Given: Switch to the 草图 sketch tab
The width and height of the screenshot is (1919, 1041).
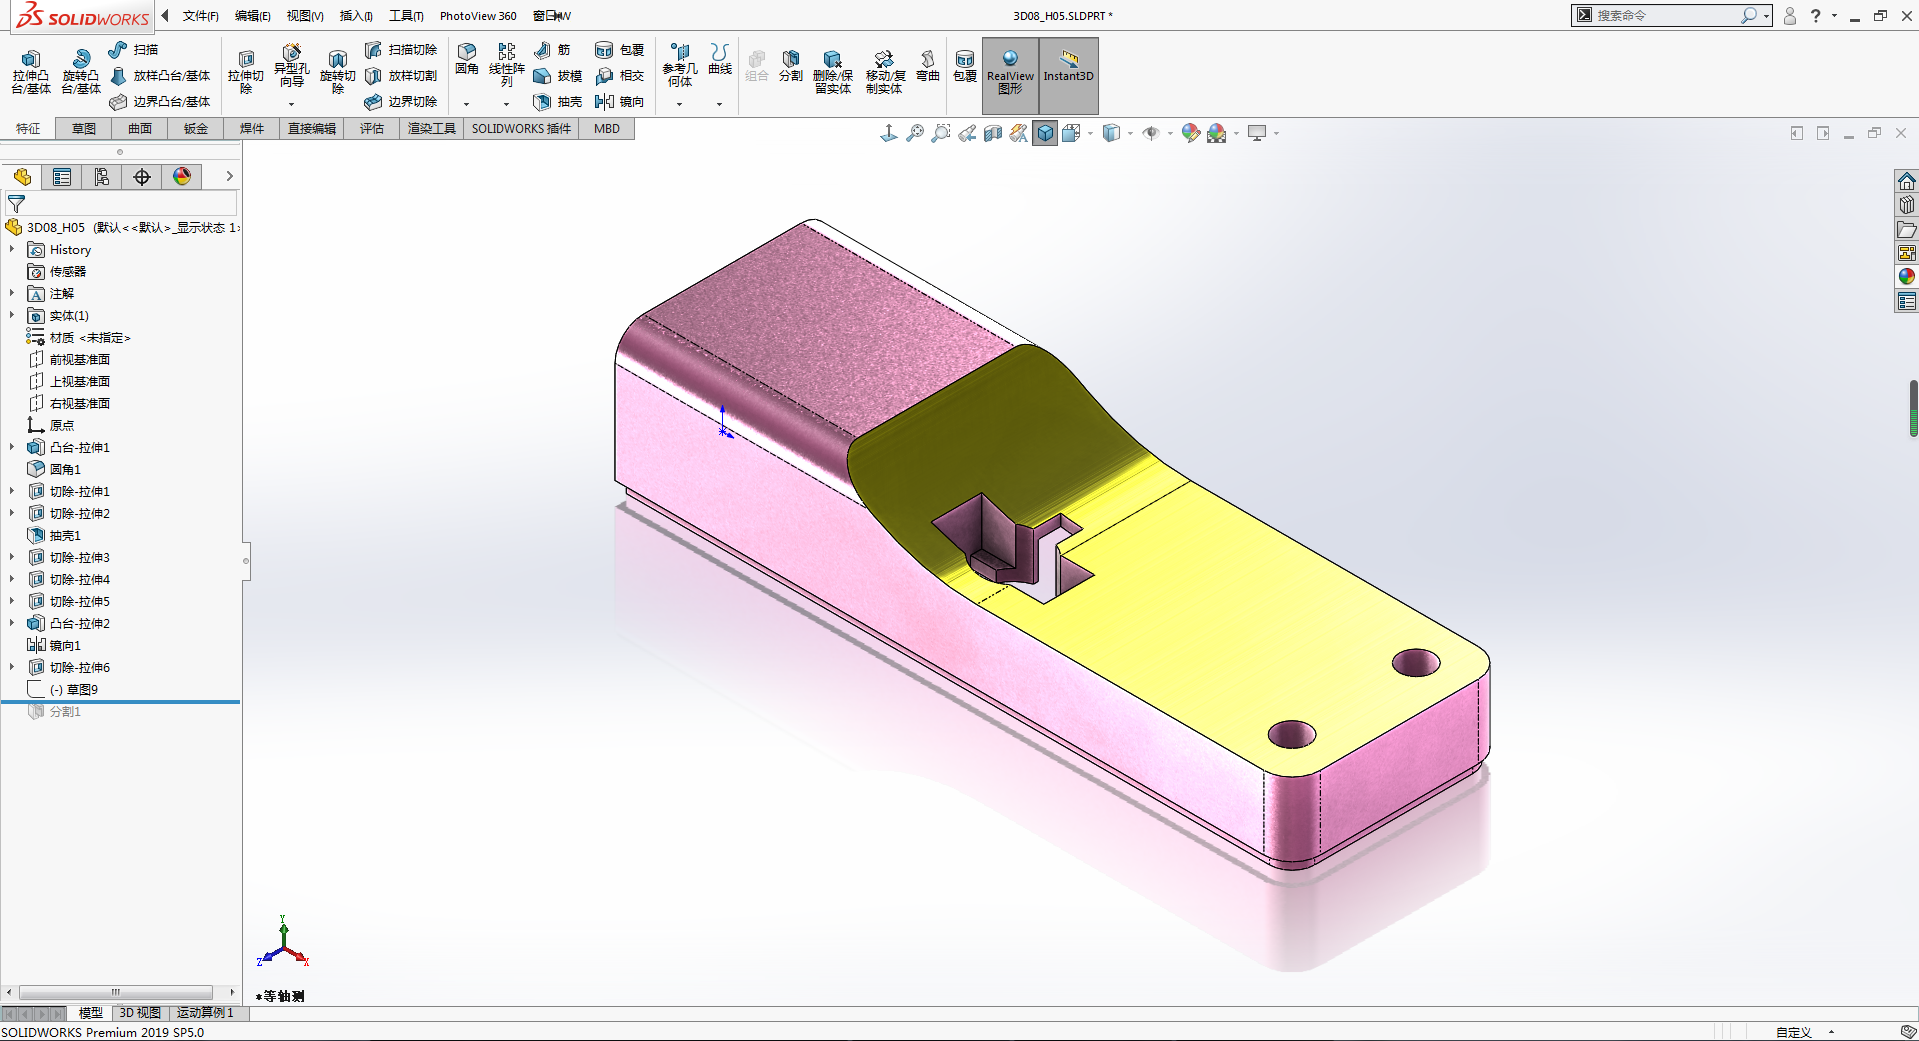Looking at the screenshot, I should tap(84, 128).
